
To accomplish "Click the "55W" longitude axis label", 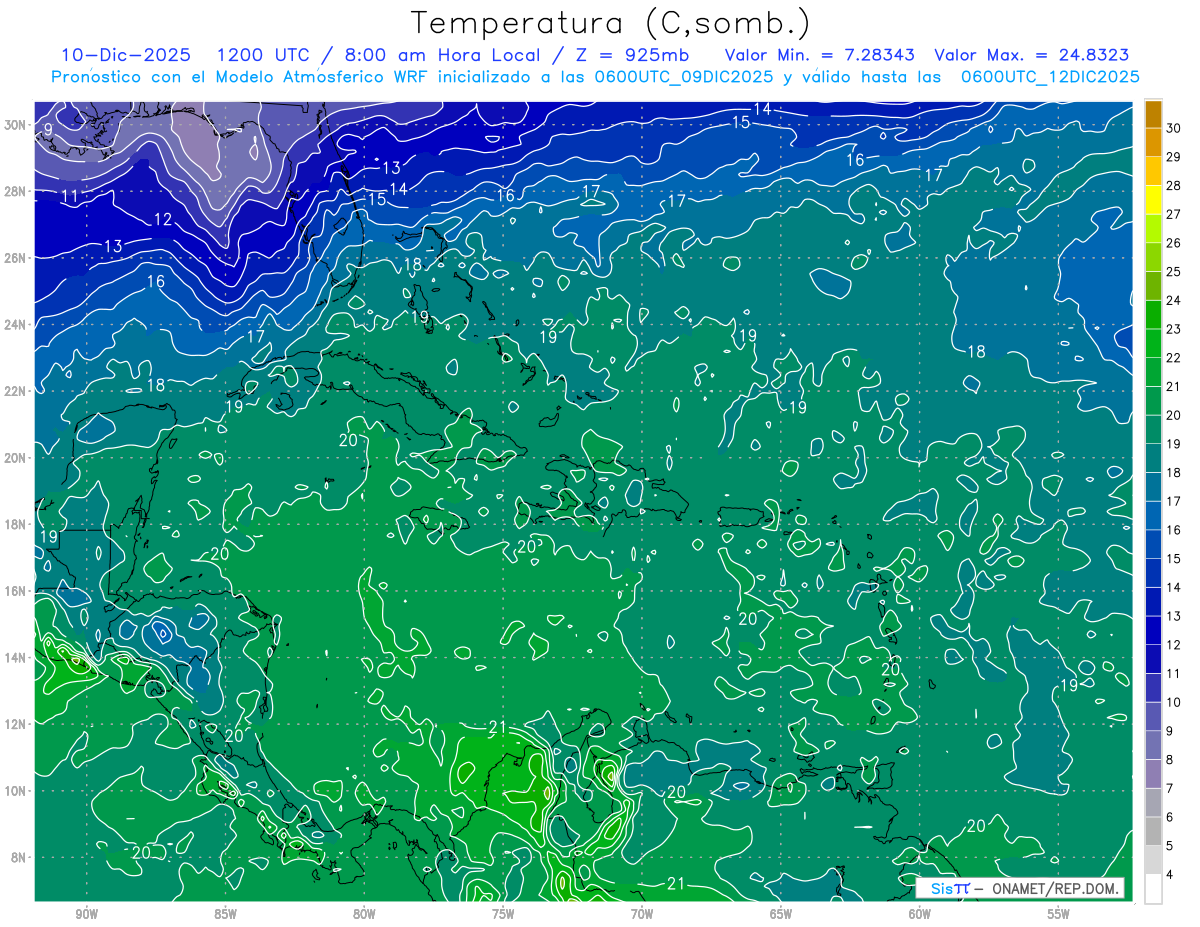I will click(x=1059, y=913).
